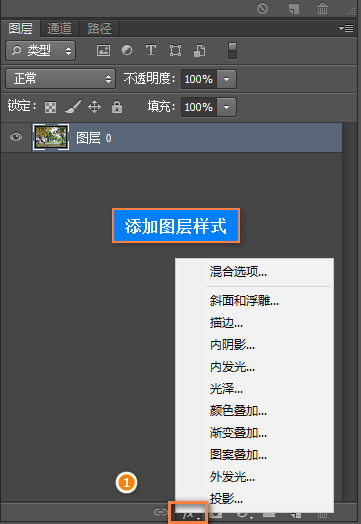The width and height of the screenshot is (361, 524).
Task: Toggle lock transparent pixels checkerboard icon
Action: tap(50, 107)
